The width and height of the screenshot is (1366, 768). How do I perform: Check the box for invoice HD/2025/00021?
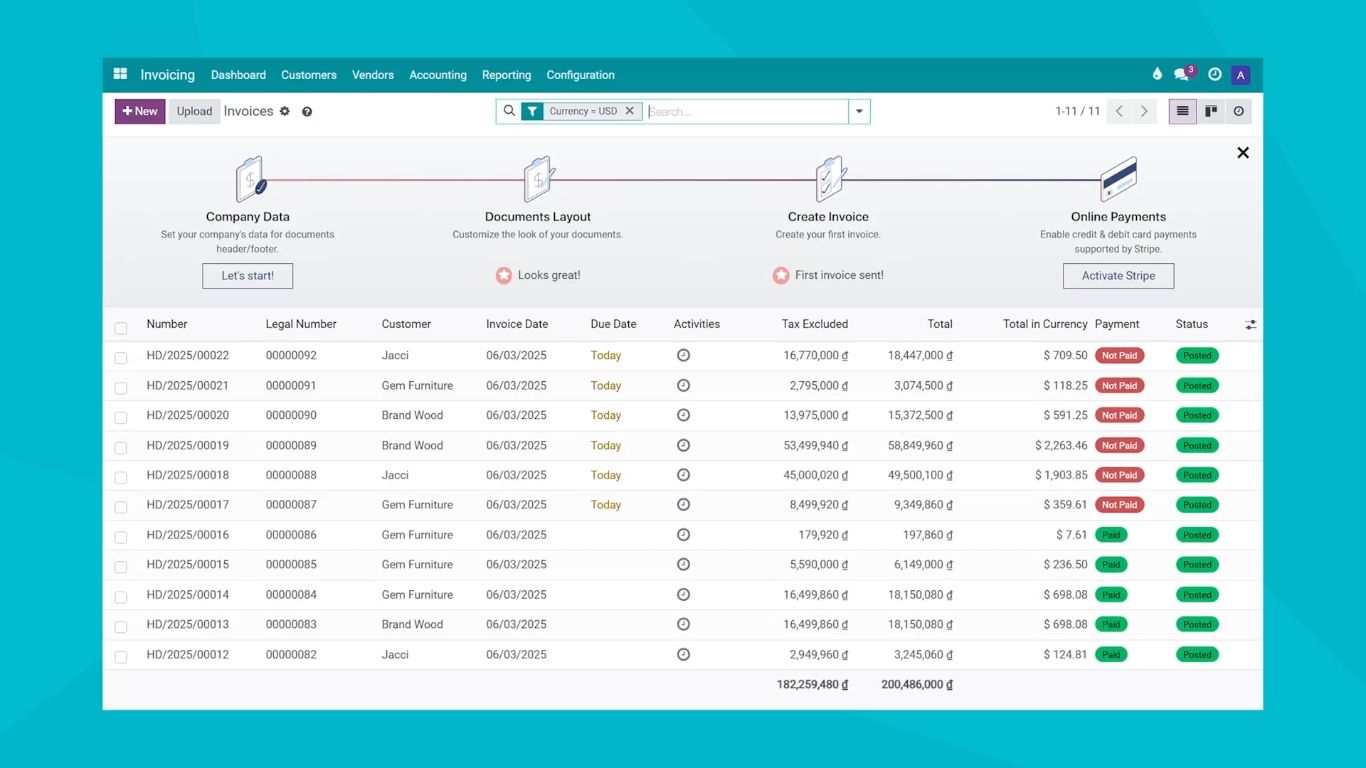click(121, 388)
